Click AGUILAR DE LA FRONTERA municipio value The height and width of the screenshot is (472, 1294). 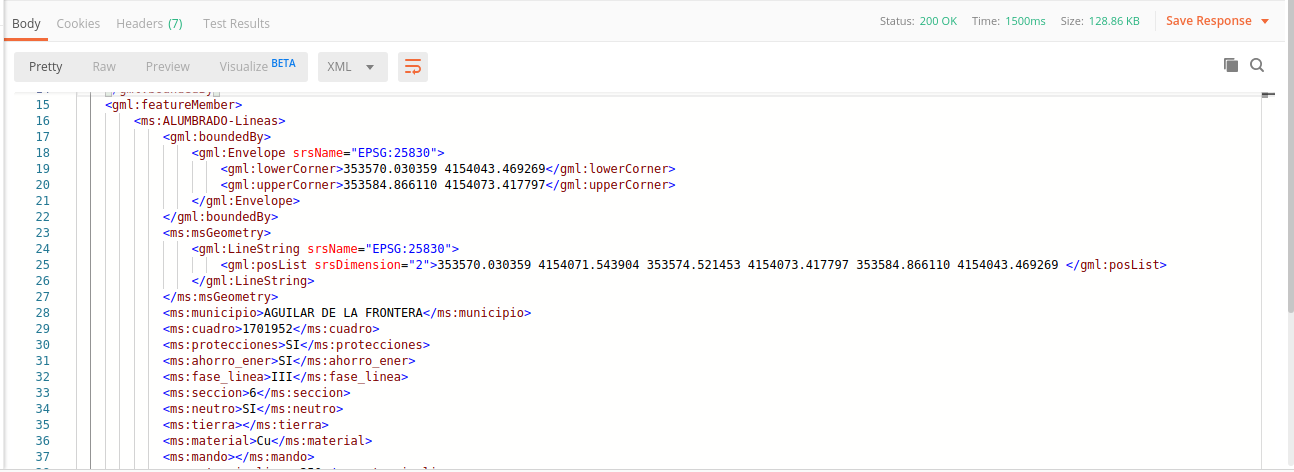coord(343,313)
